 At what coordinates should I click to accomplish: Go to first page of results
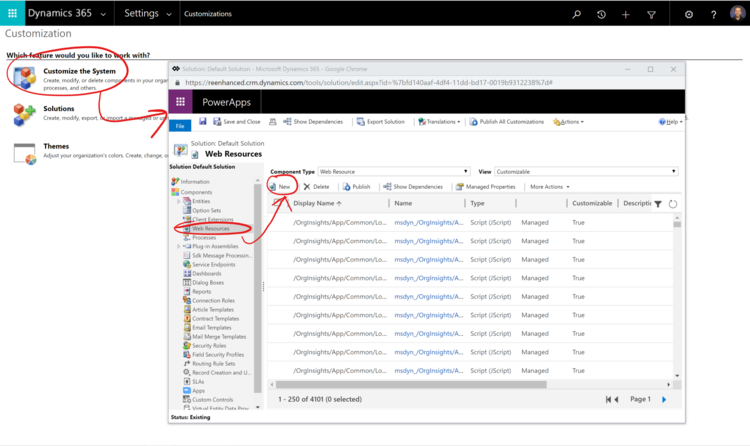pyautogui.click(x=608, y=399)
